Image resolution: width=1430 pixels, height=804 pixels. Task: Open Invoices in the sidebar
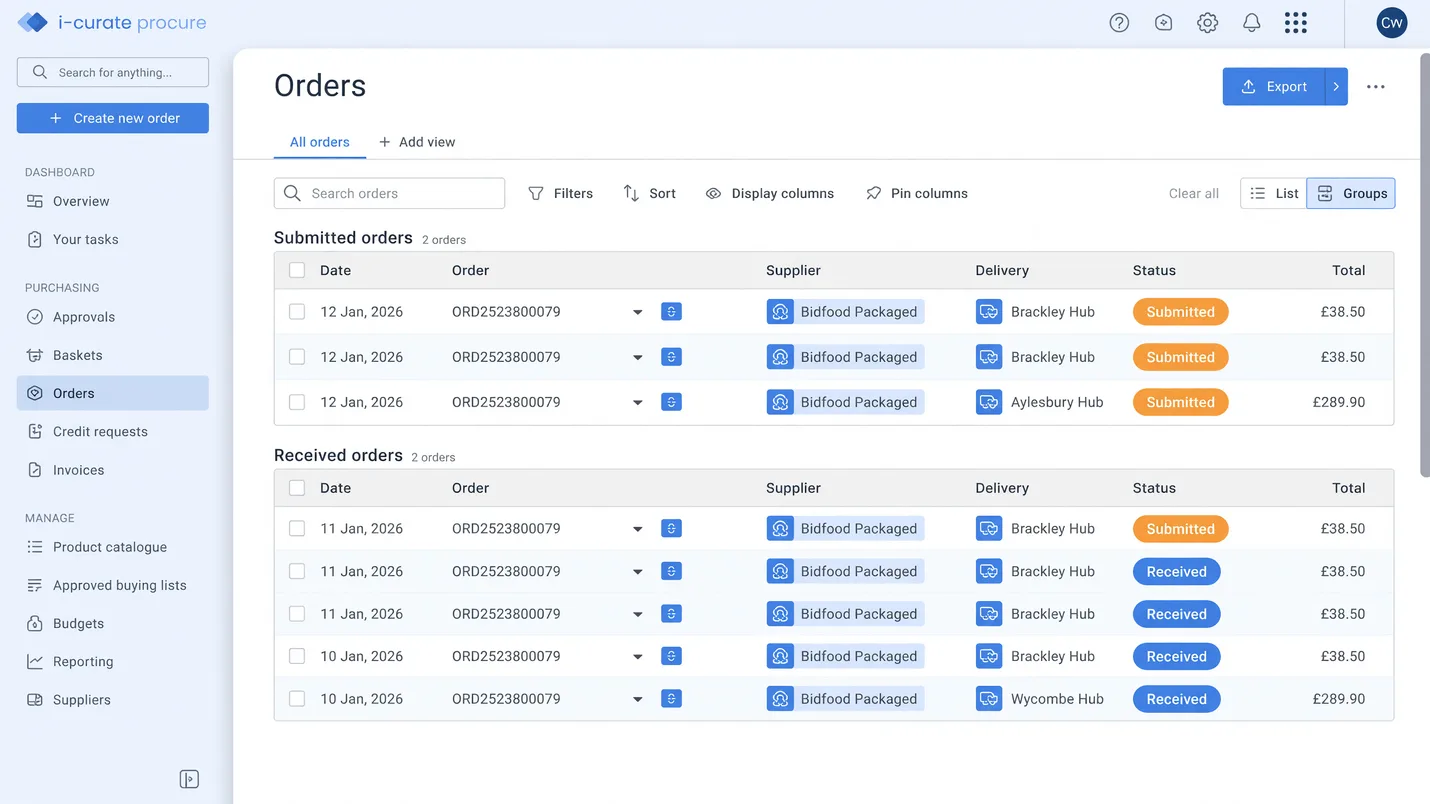tap(112, 470)
